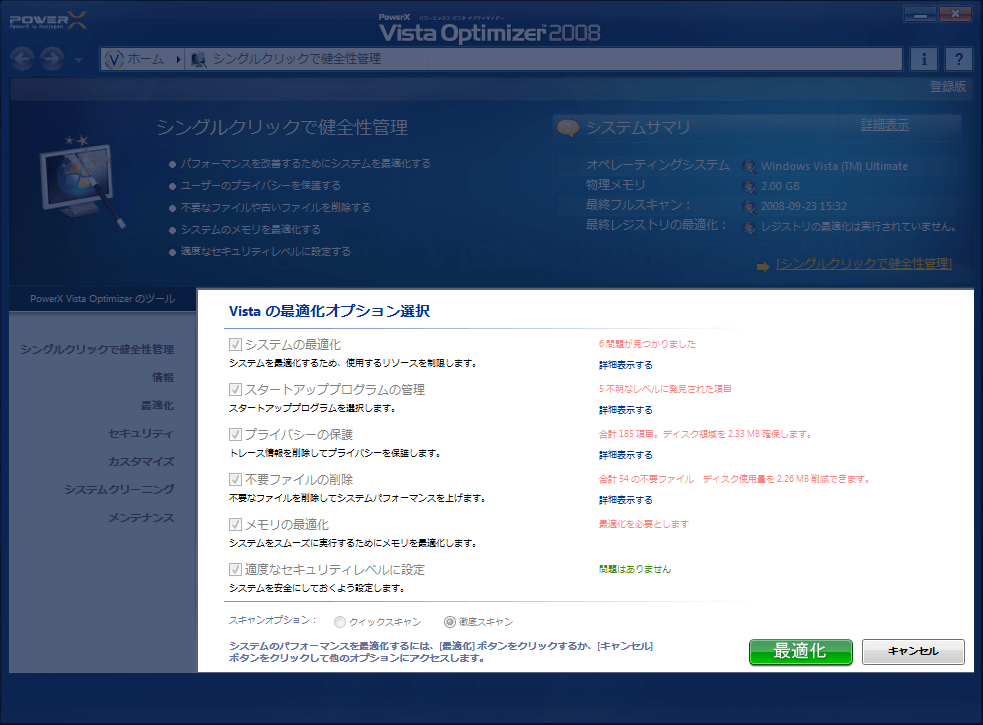This screenshot has height=725, width=983.
Task: Open 詳細表示する for プライバシーの保護
Action: 626,455
